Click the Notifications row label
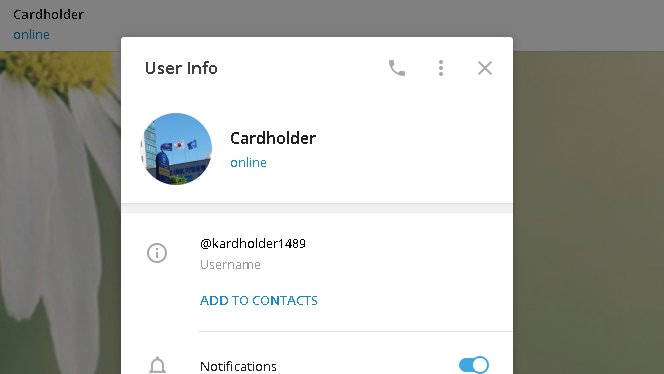664x374 pixels. (238, 366)
